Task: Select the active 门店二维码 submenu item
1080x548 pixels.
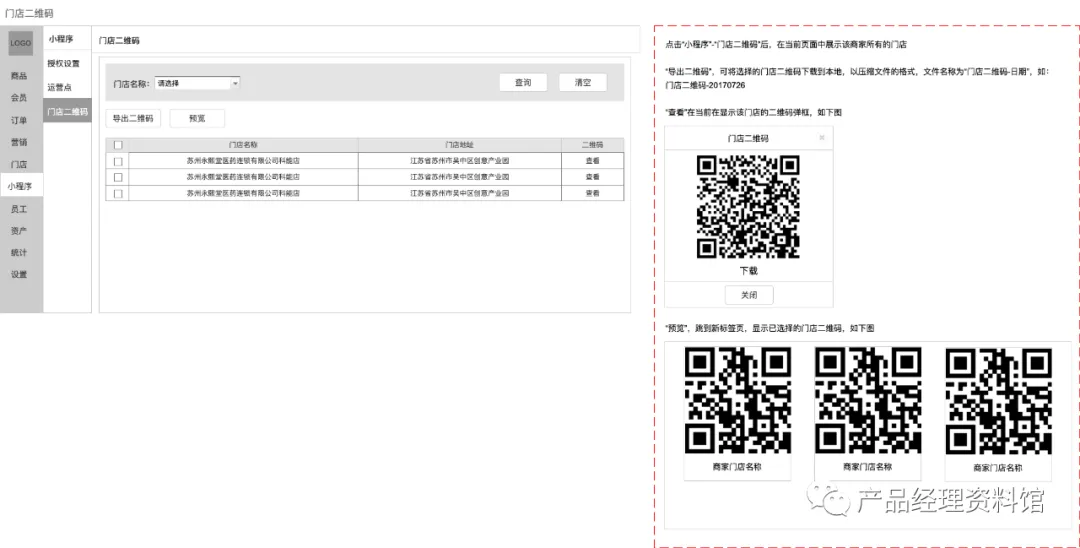Action: tap(68, 112)
